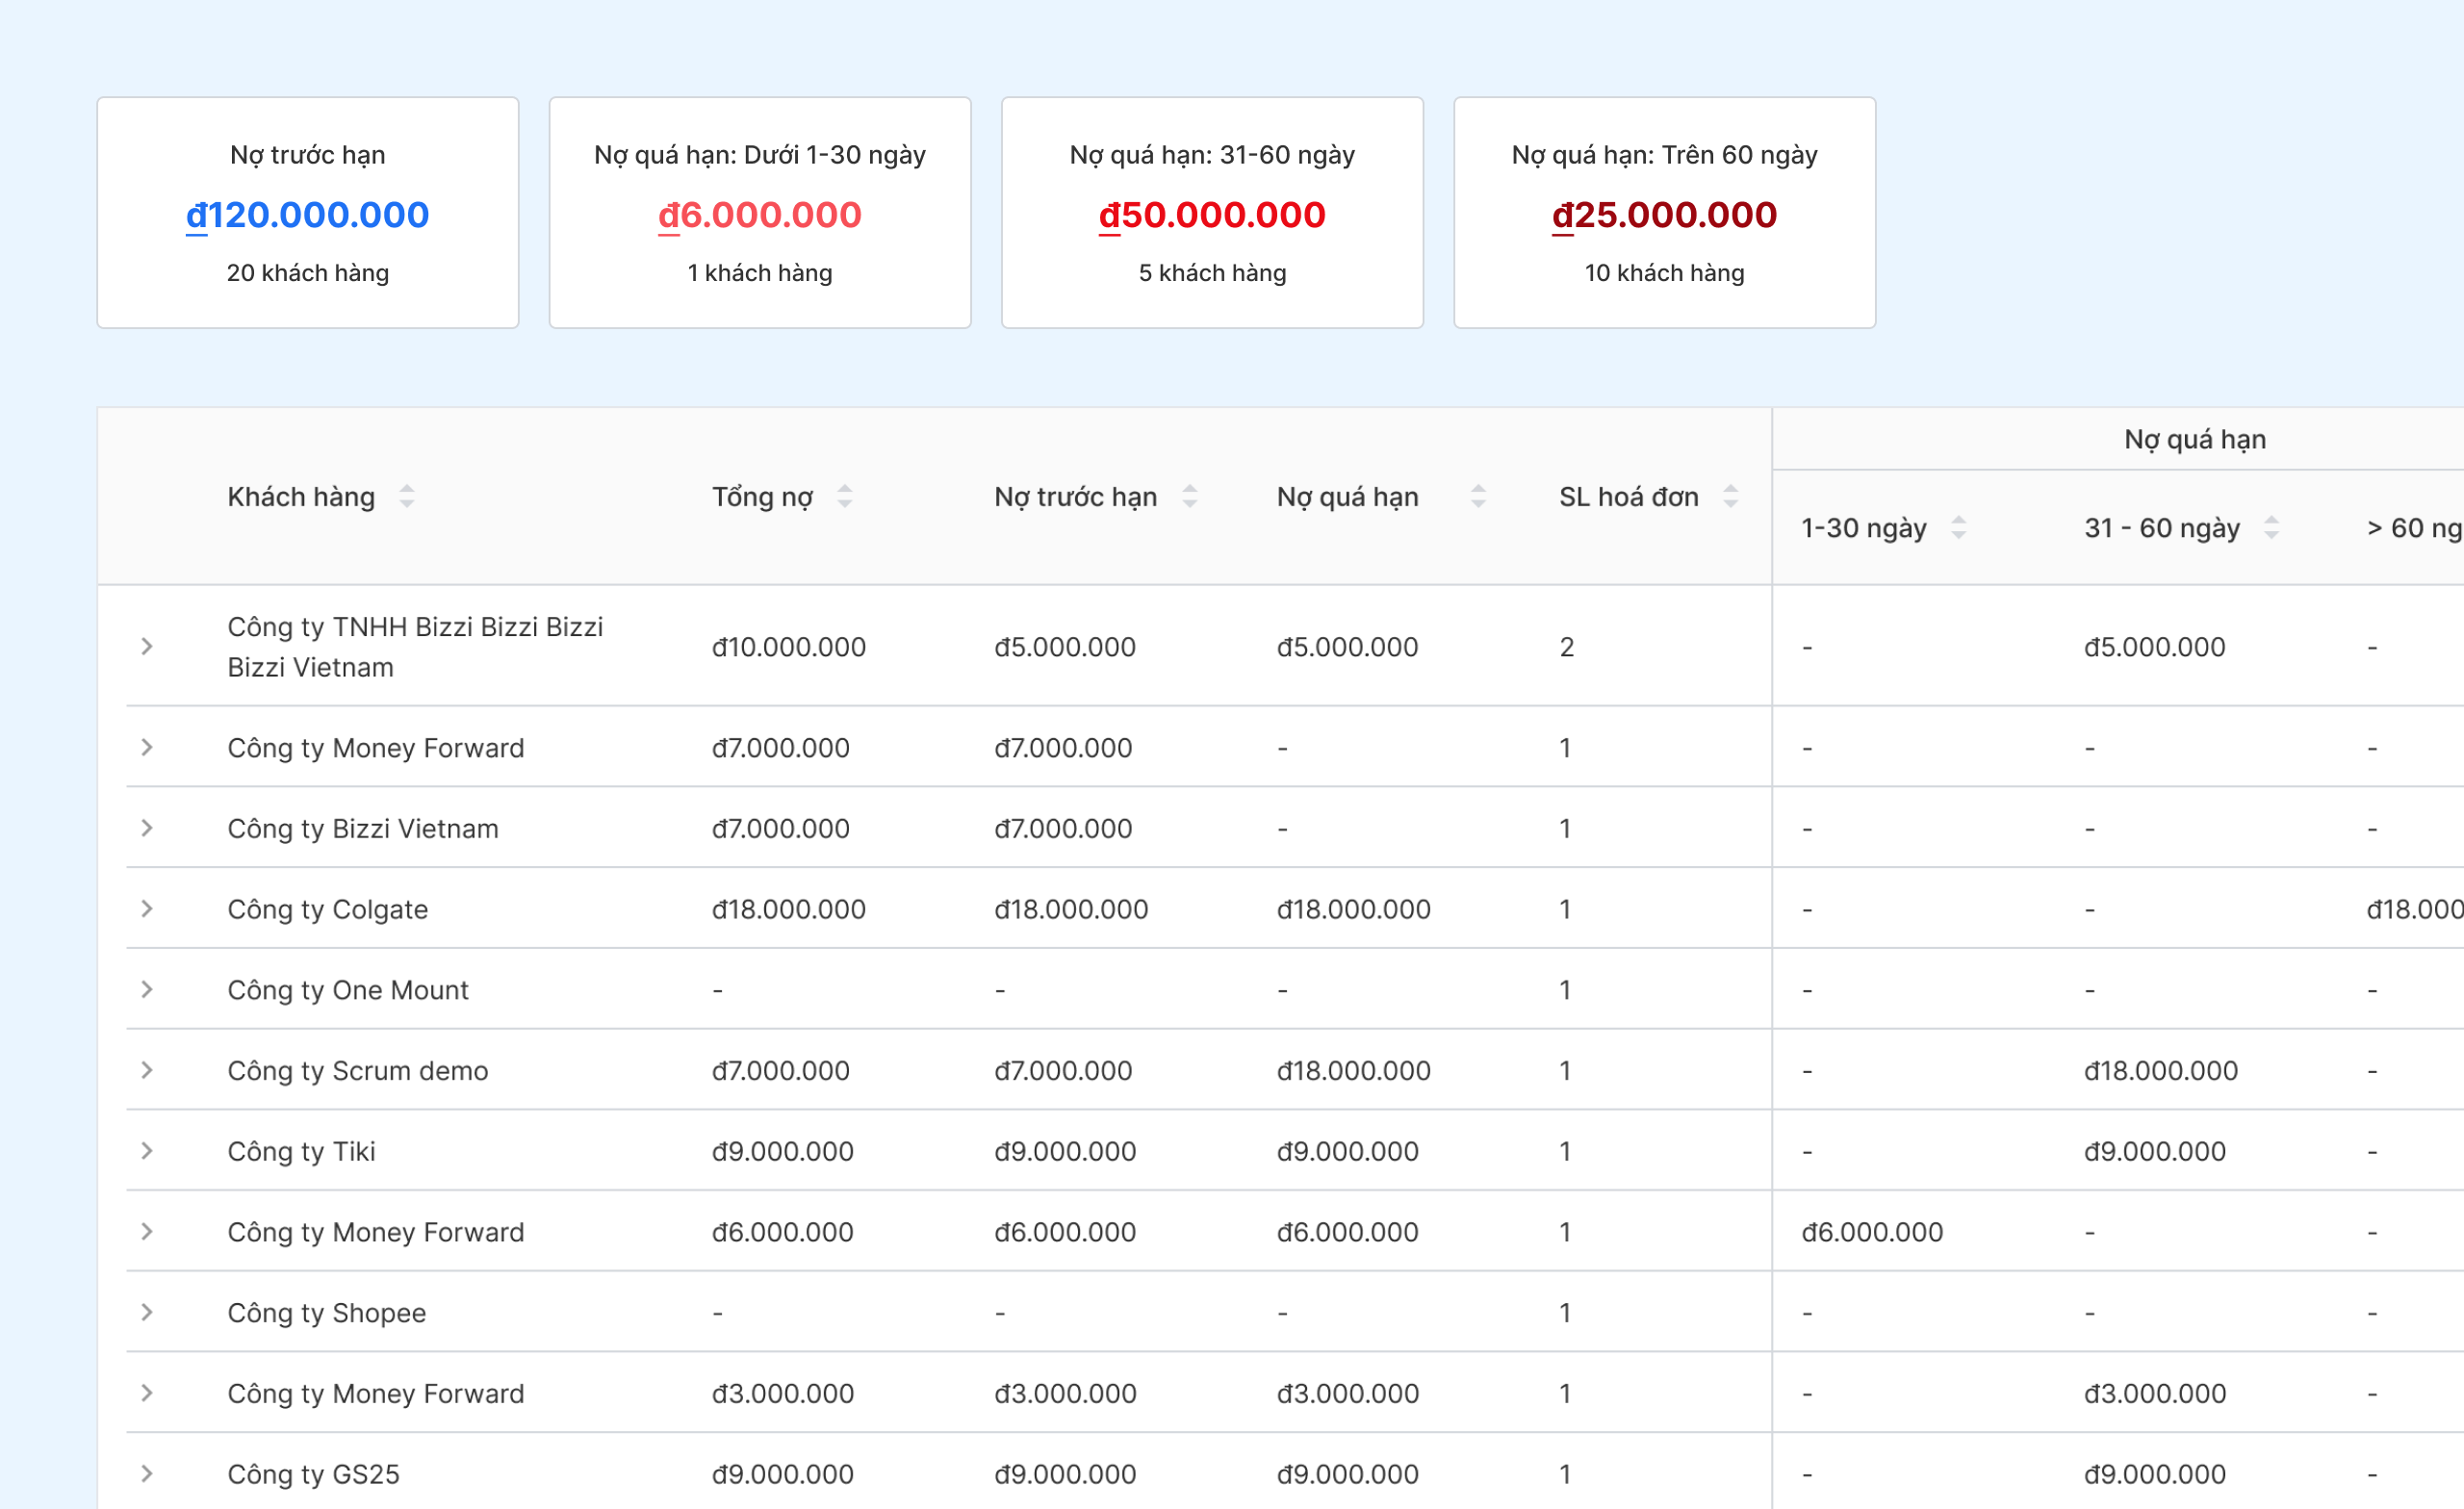Click the invoice count 2 for Bizzi
The height and width of the screenshot is (1509, 2464).
coord(1567,647)
